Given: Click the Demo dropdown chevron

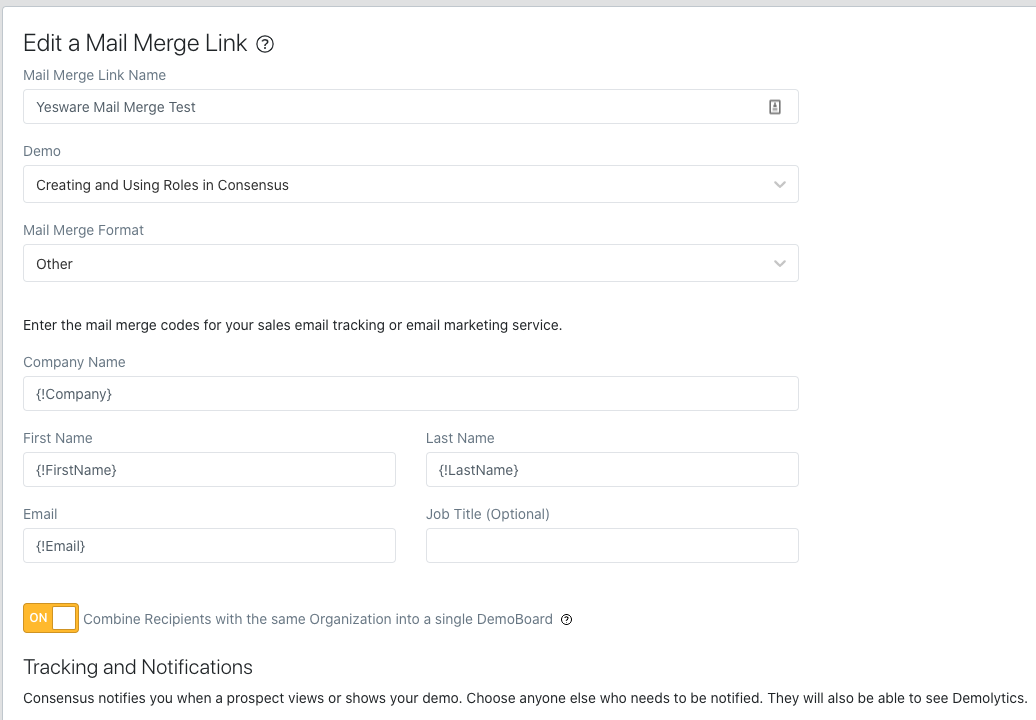Looking at the screenshot, I should [781, 184].
